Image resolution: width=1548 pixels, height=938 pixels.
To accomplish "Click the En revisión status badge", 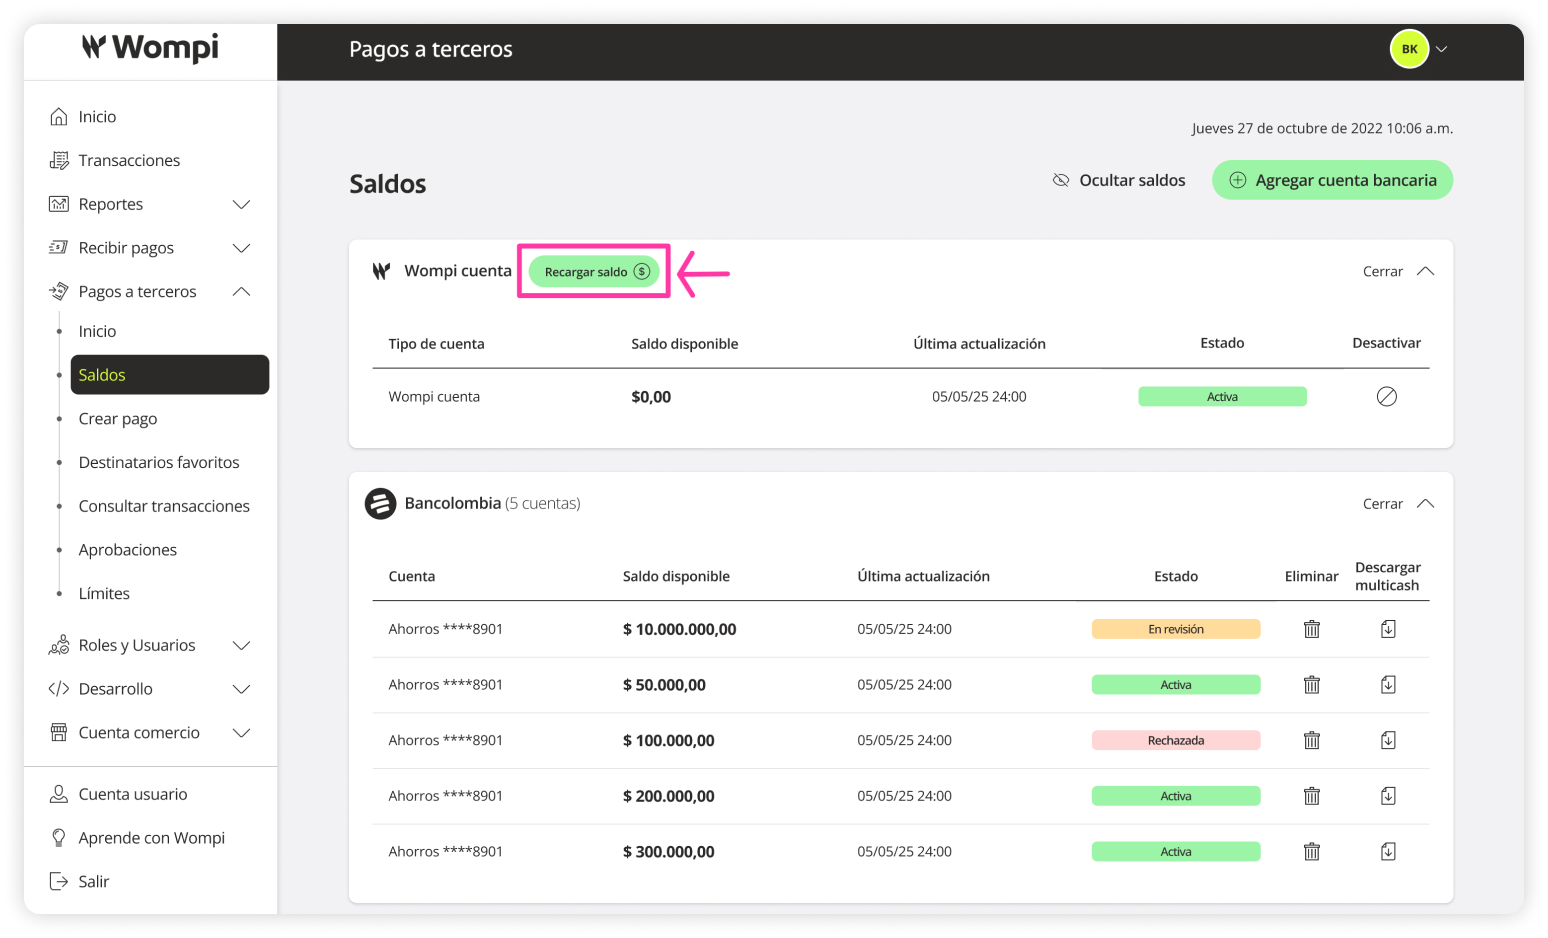I will tap(1176, 629).
